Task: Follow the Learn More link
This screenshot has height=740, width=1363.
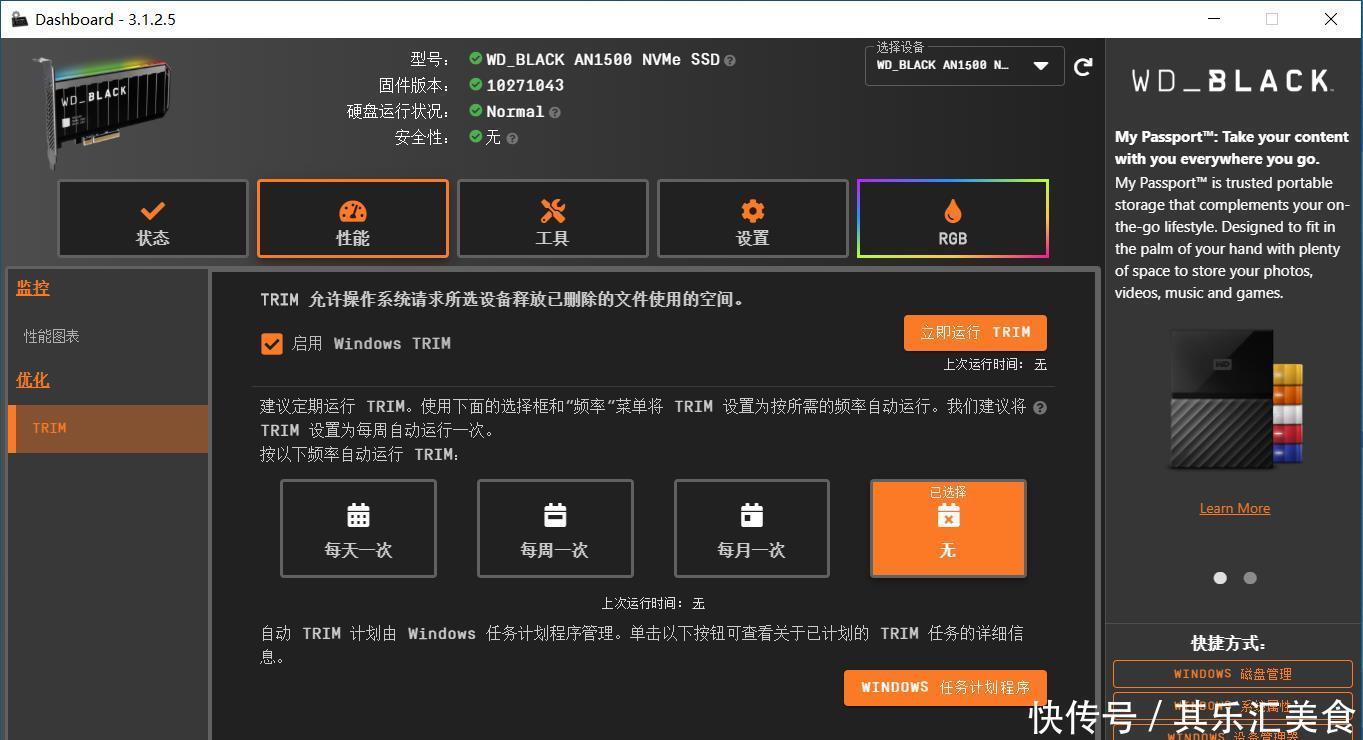Action: tap(1235, 509)
